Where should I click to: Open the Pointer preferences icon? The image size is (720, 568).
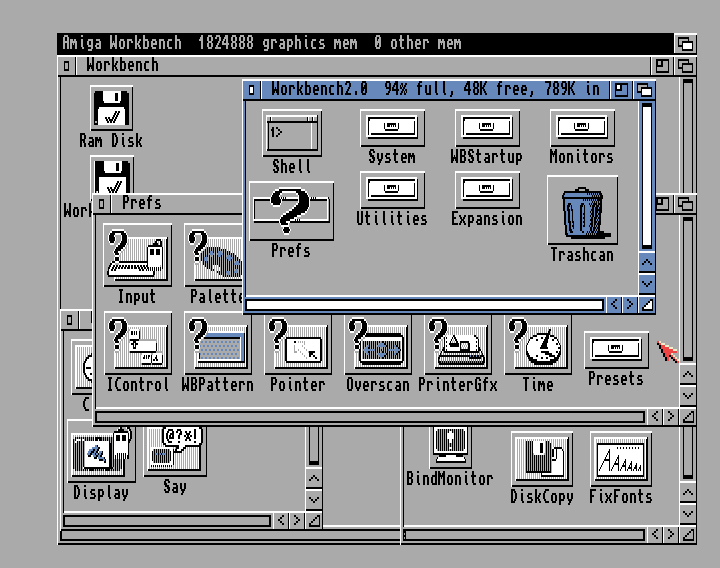click(297, 343)
